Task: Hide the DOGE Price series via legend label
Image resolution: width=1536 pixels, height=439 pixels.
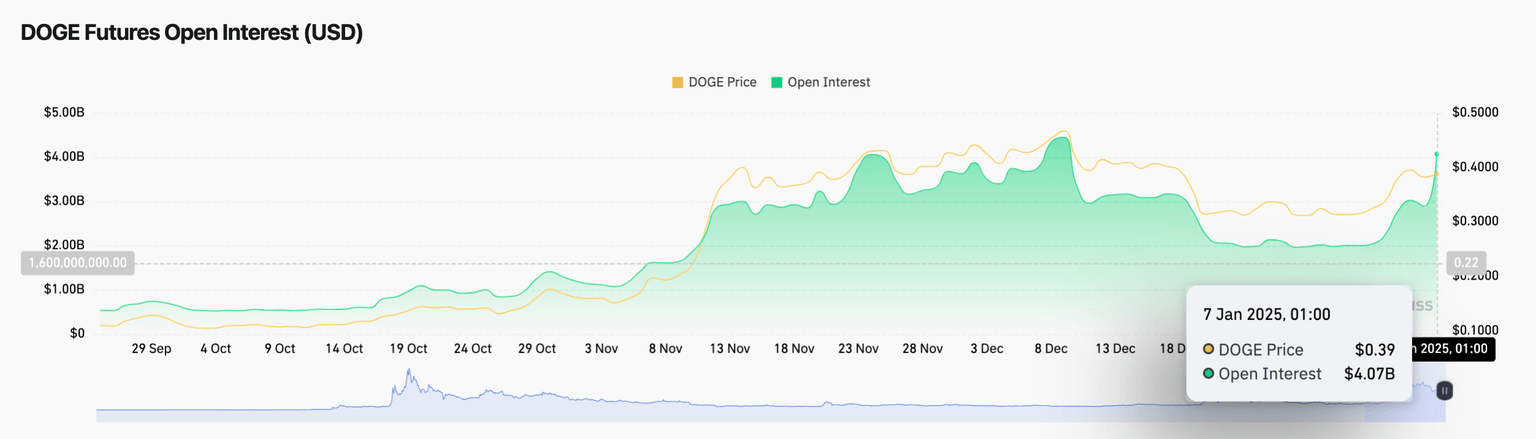Action: [722, 82]
